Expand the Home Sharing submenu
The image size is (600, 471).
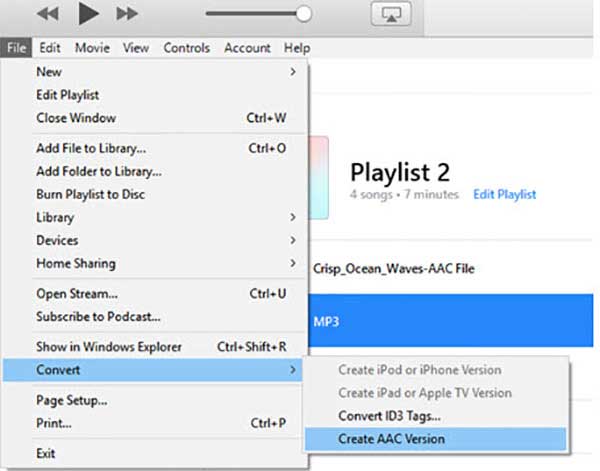[153, 263]
